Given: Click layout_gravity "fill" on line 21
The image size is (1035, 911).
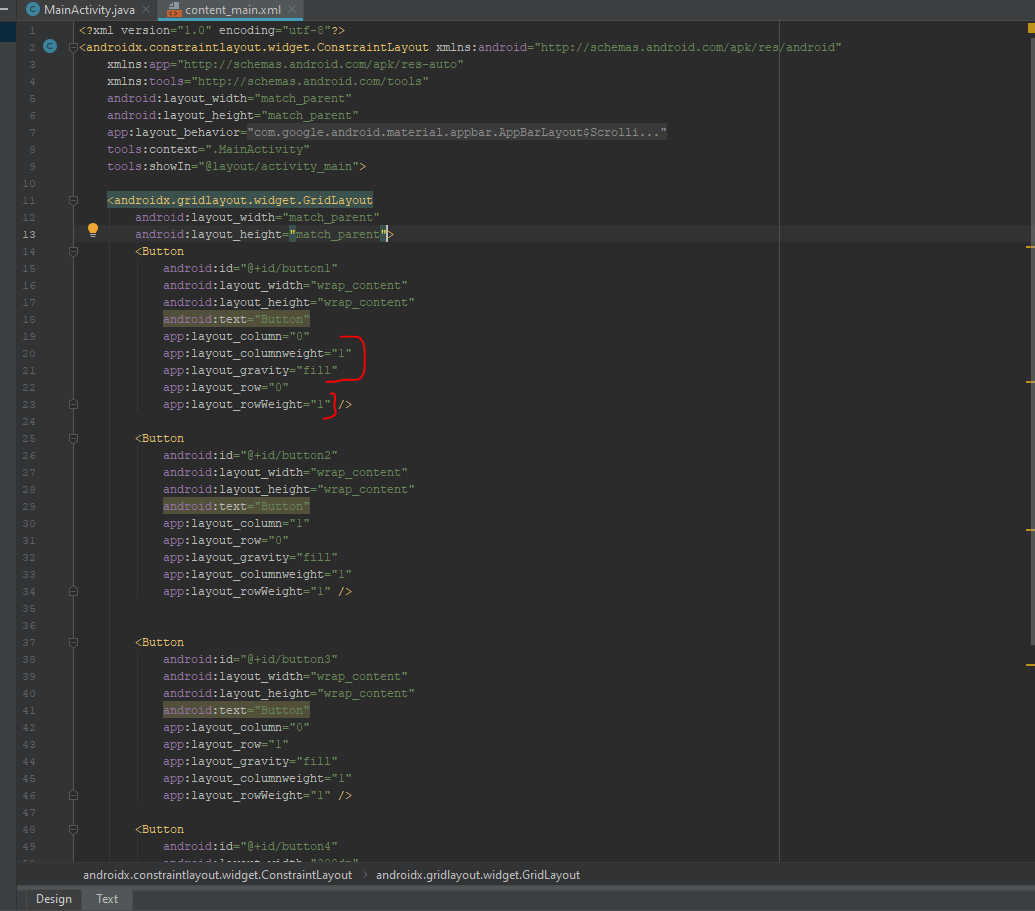Looking at the screenshot, I should 250,370.
